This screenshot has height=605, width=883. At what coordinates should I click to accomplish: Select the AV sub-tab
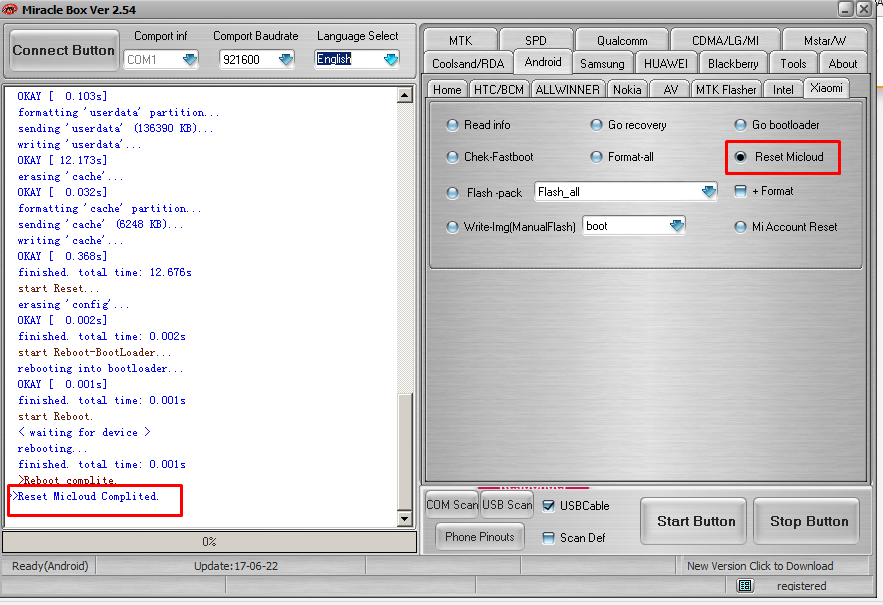[x=670, y=90]
